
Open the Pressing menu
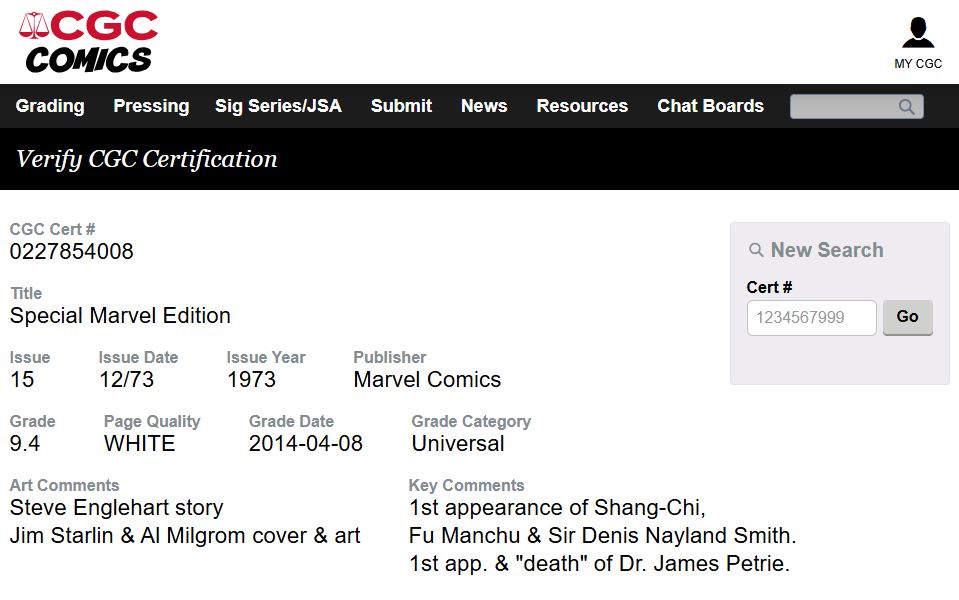151,106
